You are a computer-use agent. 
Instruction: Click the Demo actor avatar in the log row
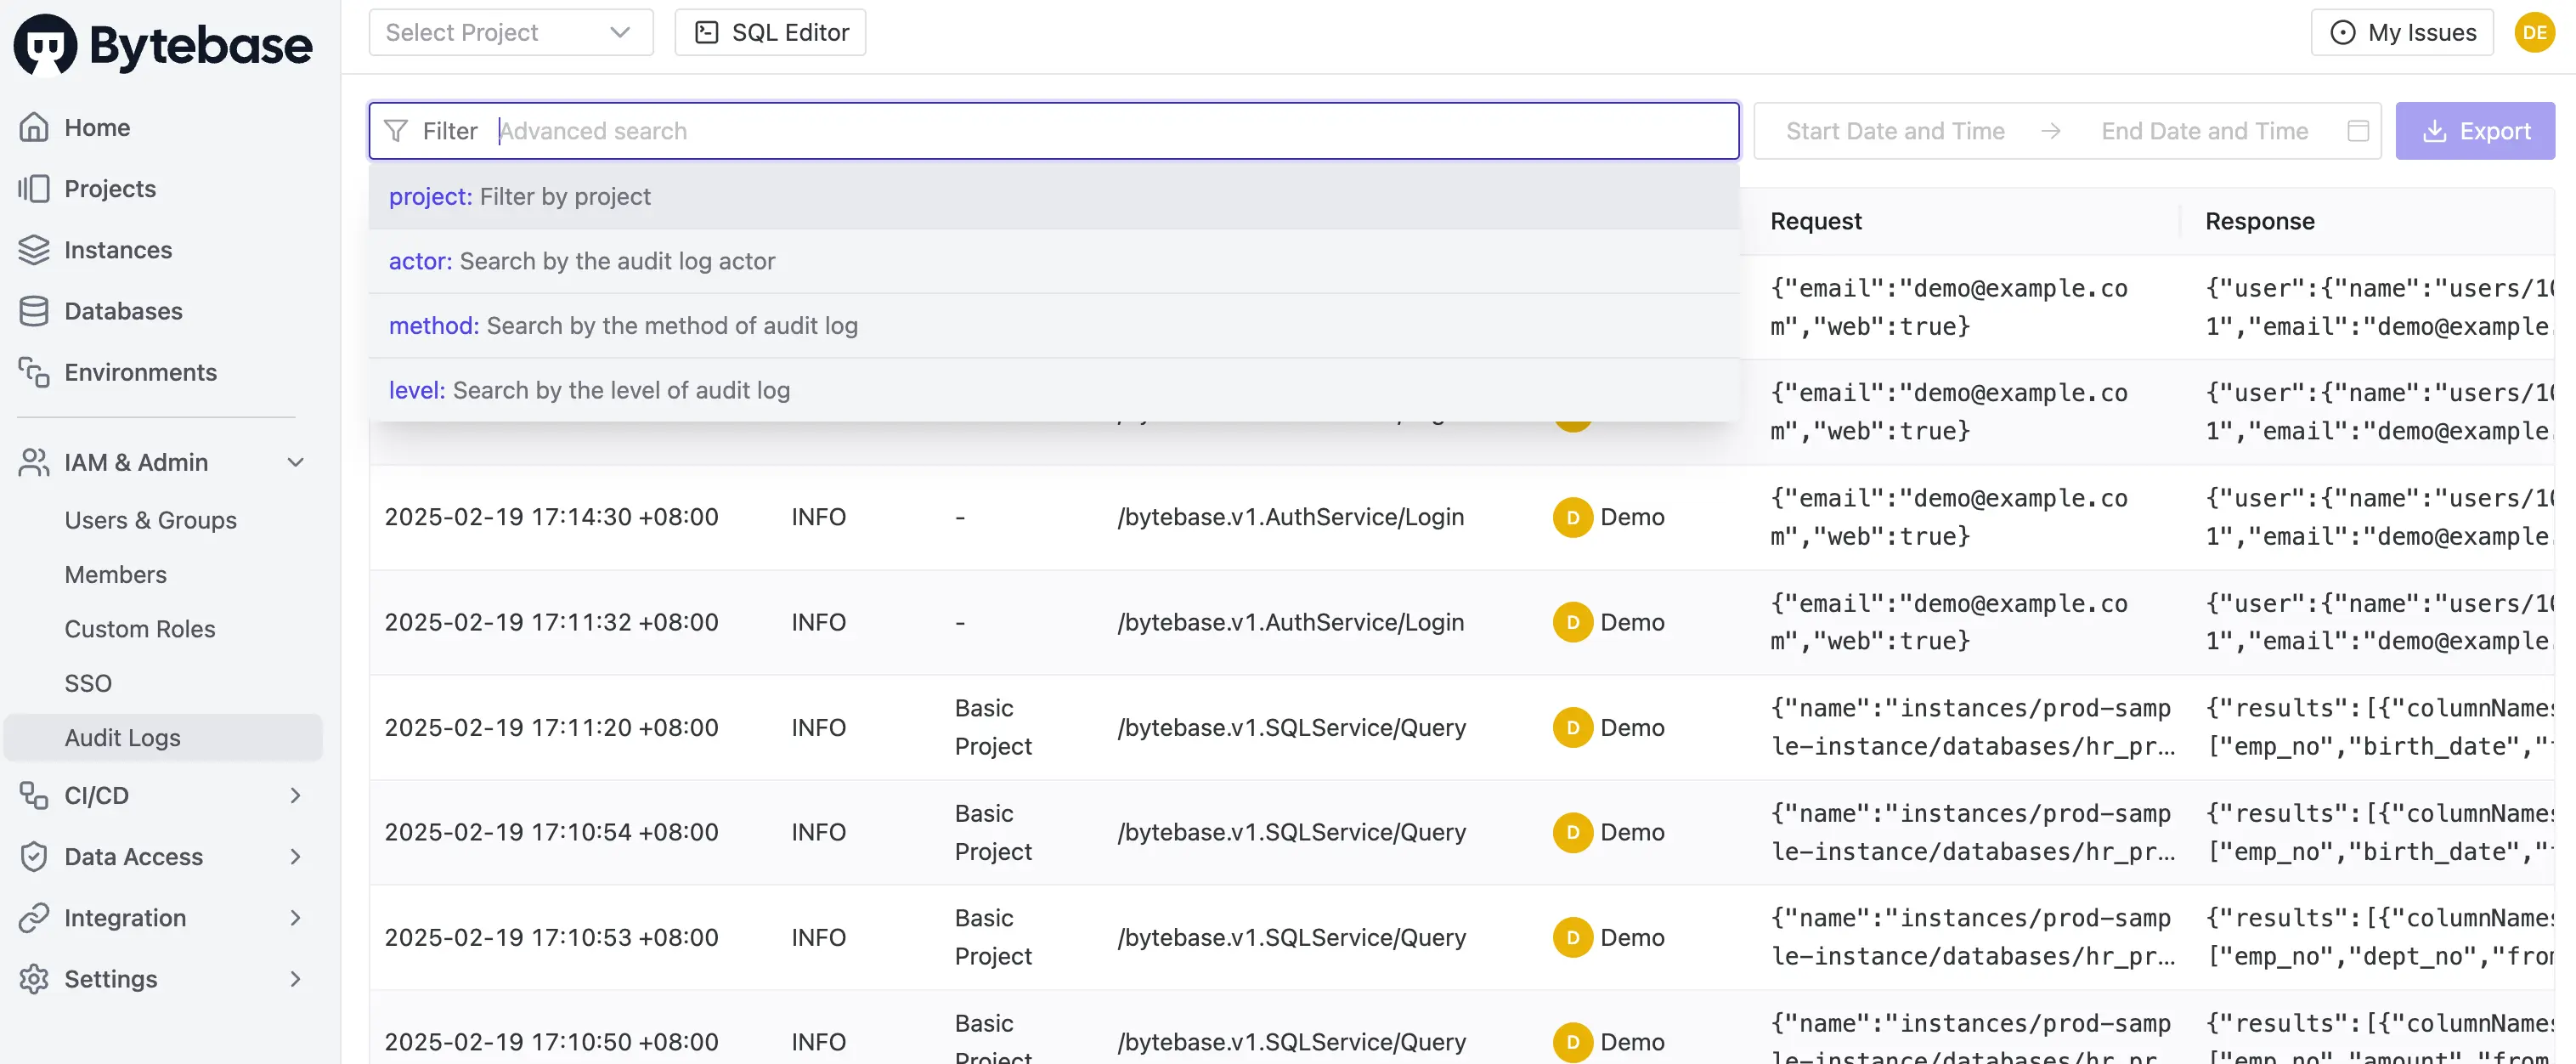point(1572,517)
